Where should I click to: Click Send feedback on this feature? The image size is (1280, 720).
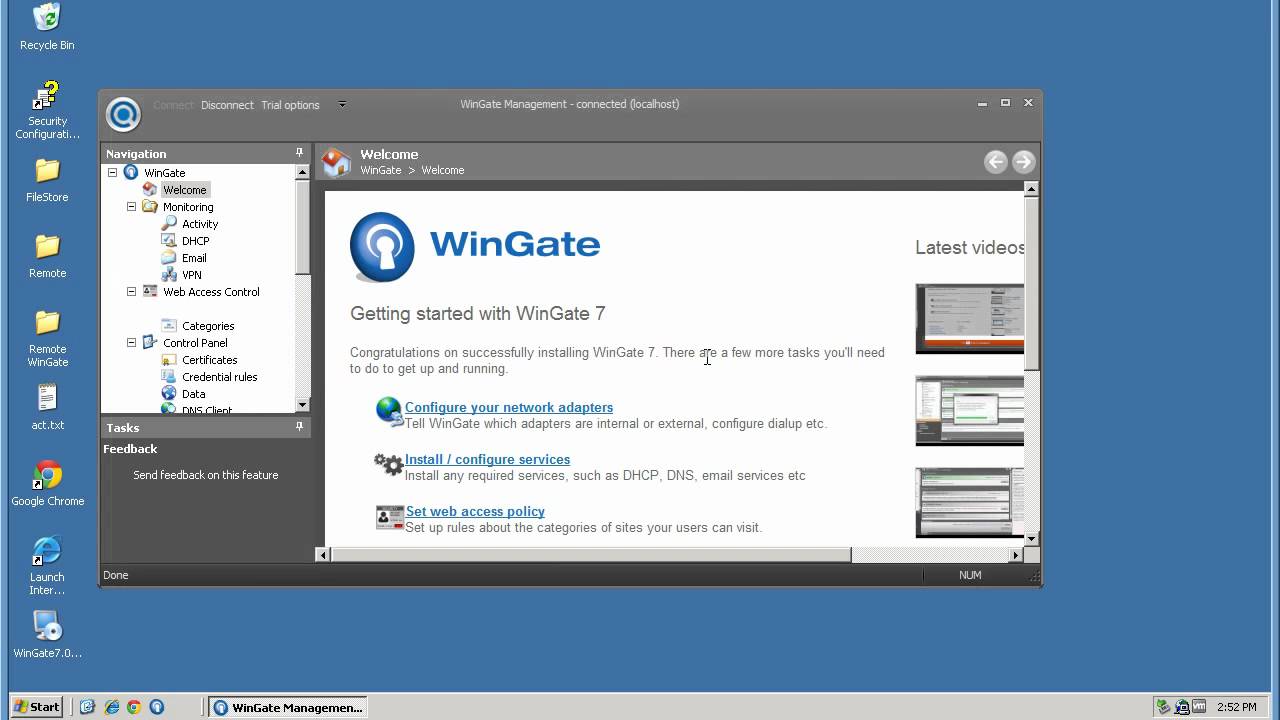pos(205,475)
